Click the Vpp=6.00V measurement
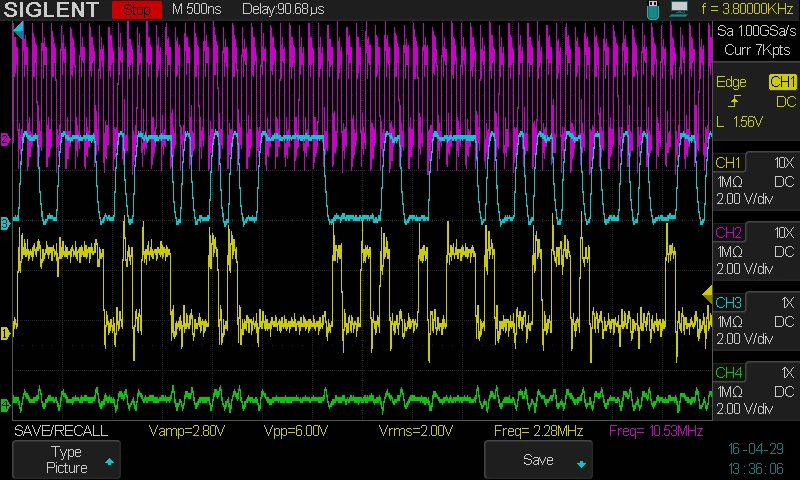The image size is (800, 480). tap(296, 431)
